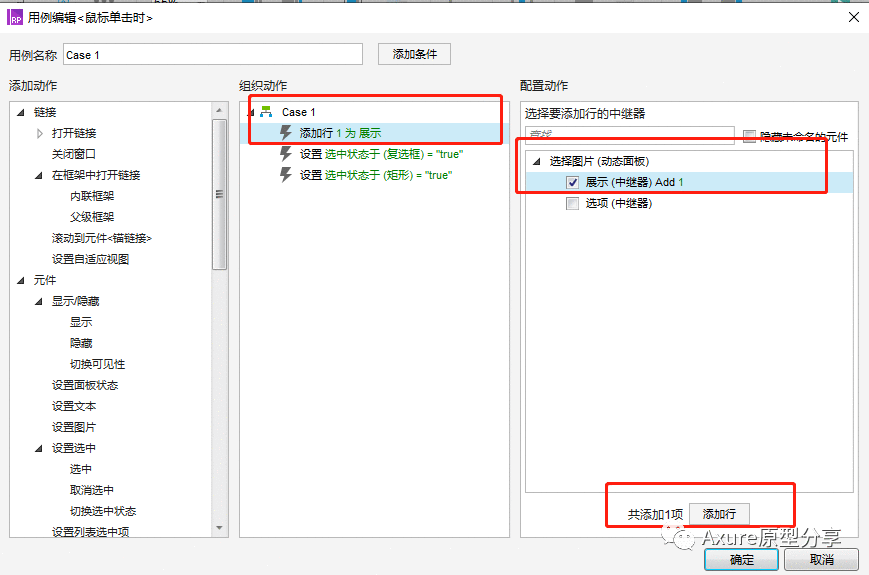Select the 内联框架 action

tap(92, 196)
